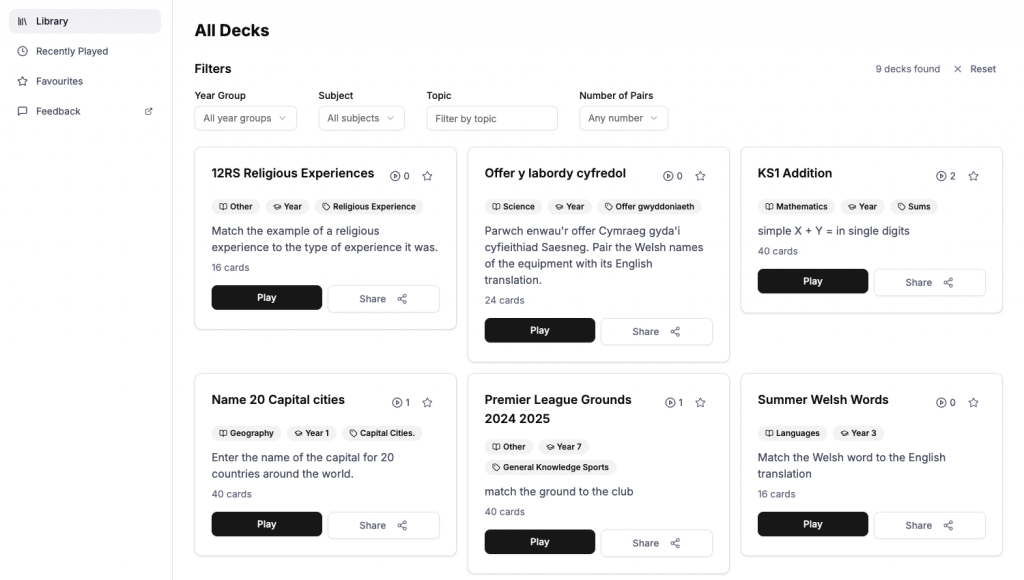Click the Library icon in the sidebar
Screen dimensions: 1024x580
pos(22,20)
